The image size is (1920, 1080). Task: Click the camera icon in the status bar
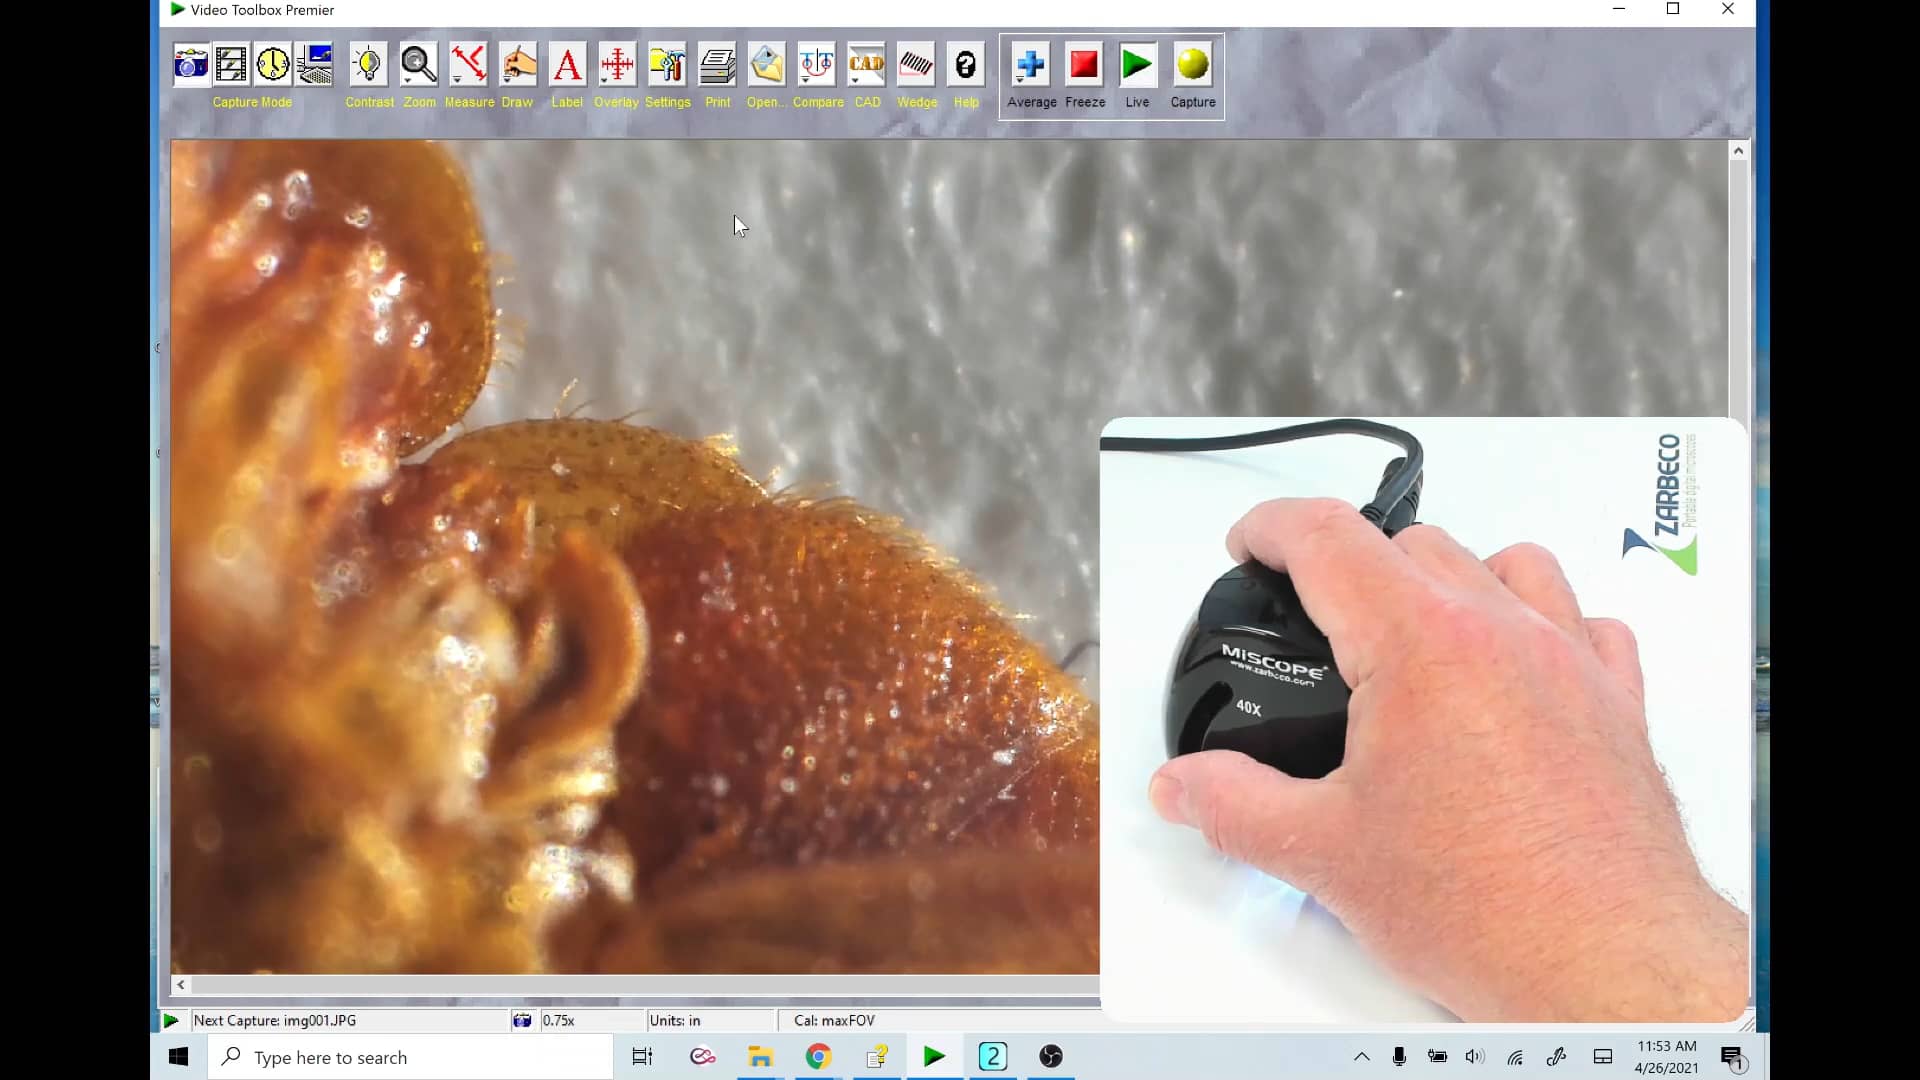[x=522, y=1021]
